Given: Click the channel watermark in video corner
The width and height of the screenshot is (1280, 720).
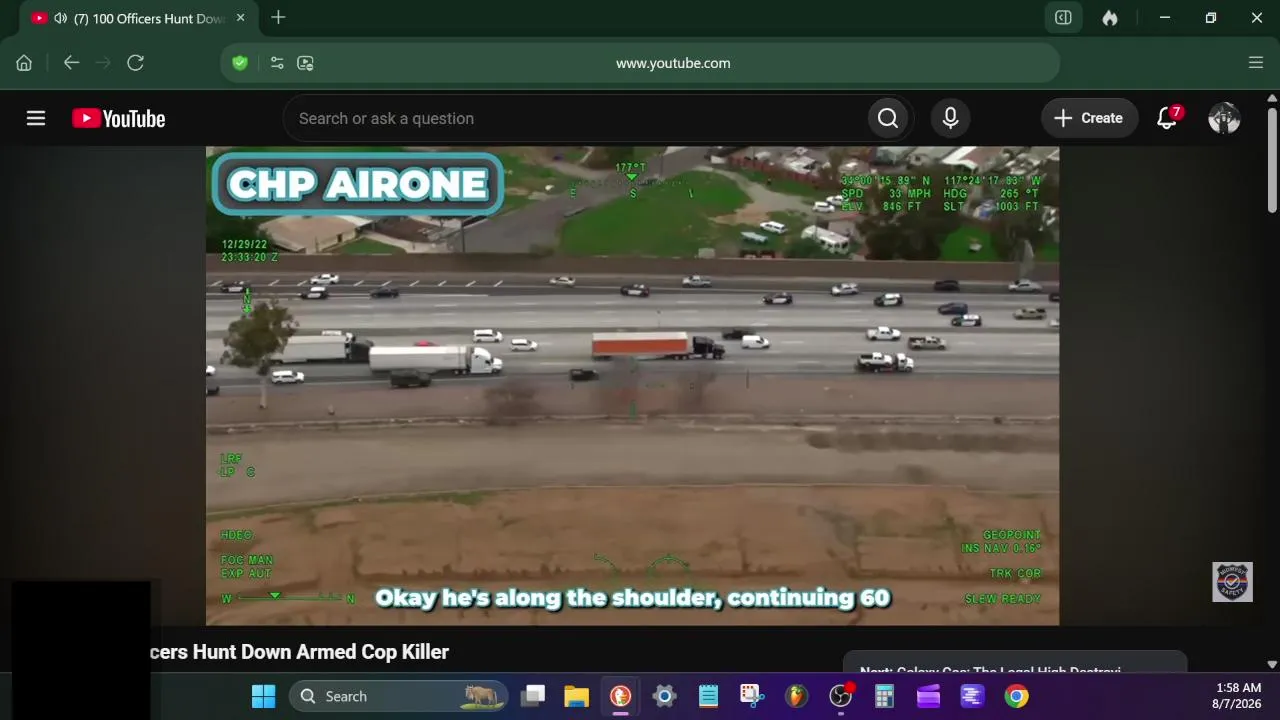Looking at the screenshot, I should pos(1232,582).
